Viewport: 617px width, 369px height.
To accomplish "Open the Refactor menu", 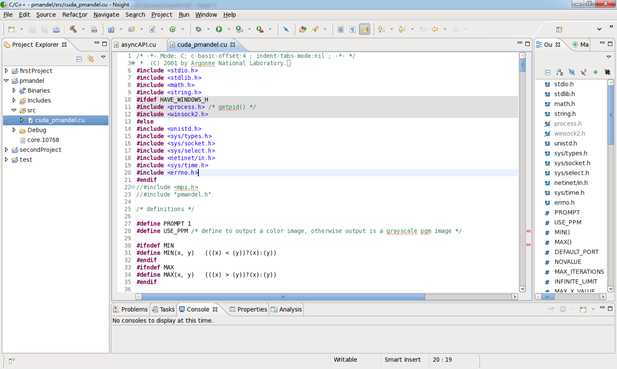I will click(75, 15).
